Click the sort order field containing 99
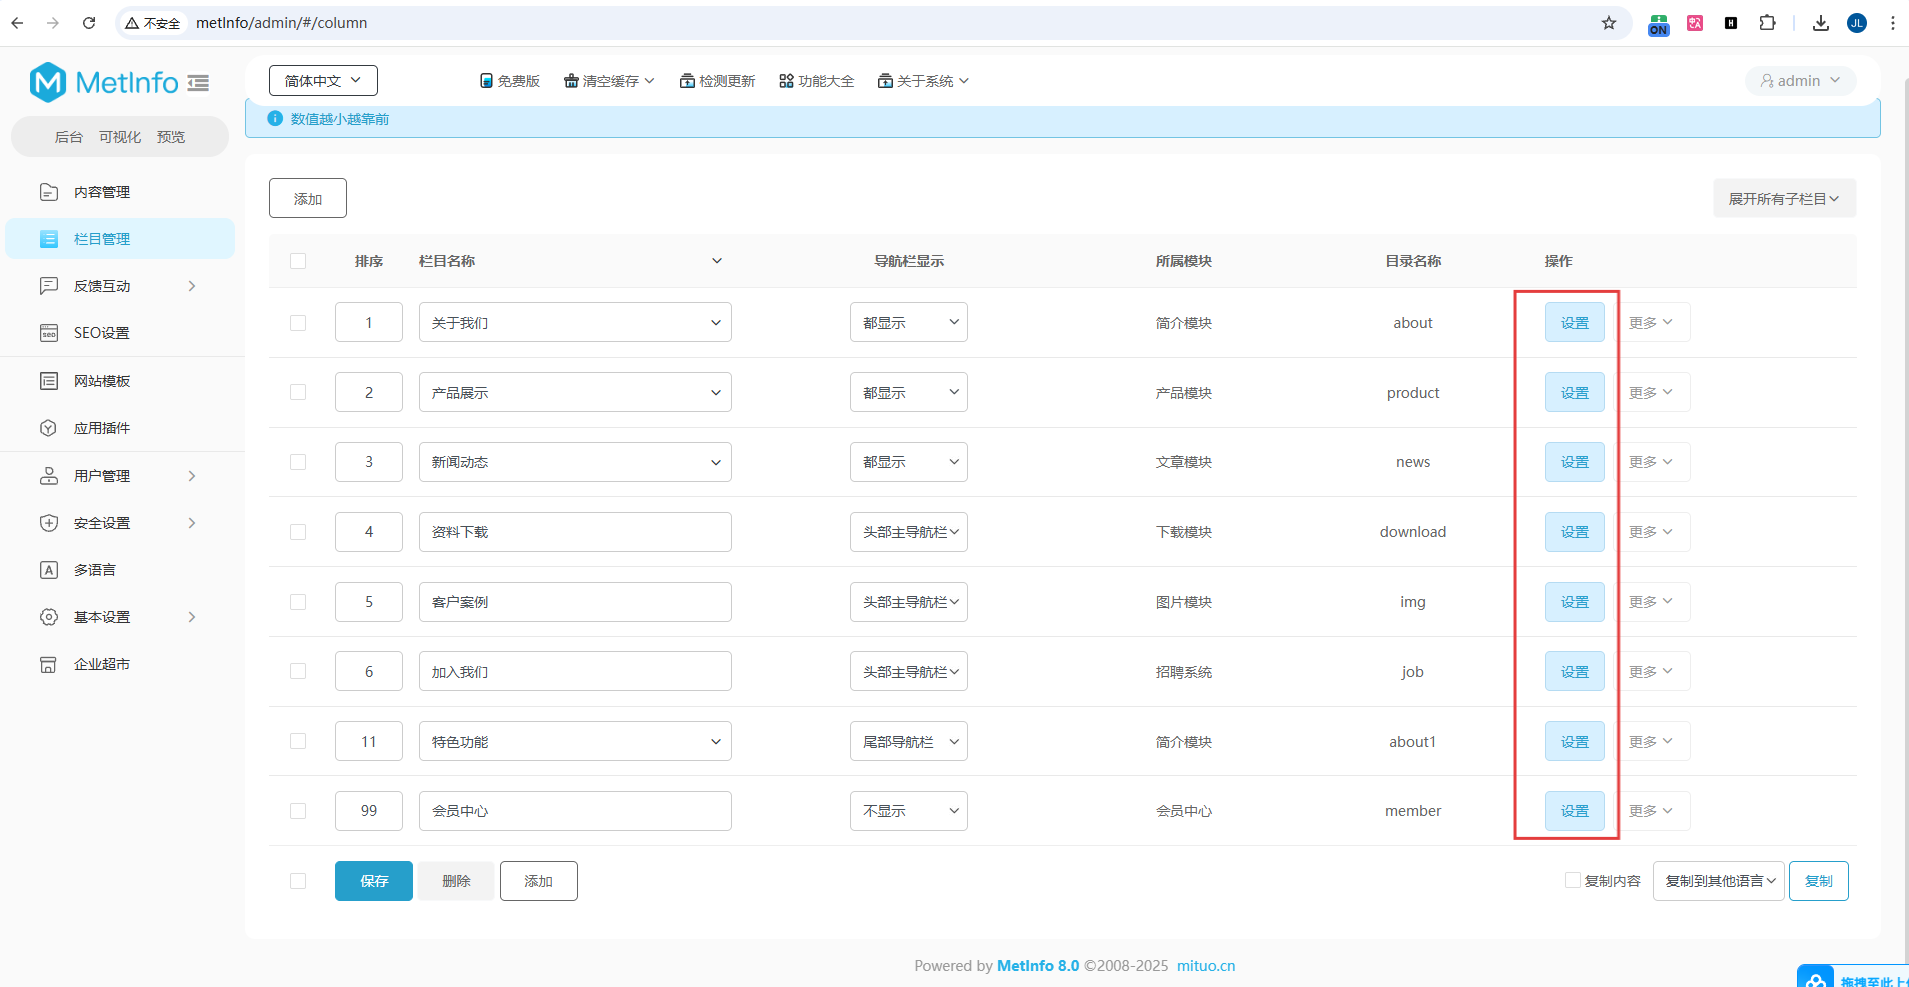 369,811
